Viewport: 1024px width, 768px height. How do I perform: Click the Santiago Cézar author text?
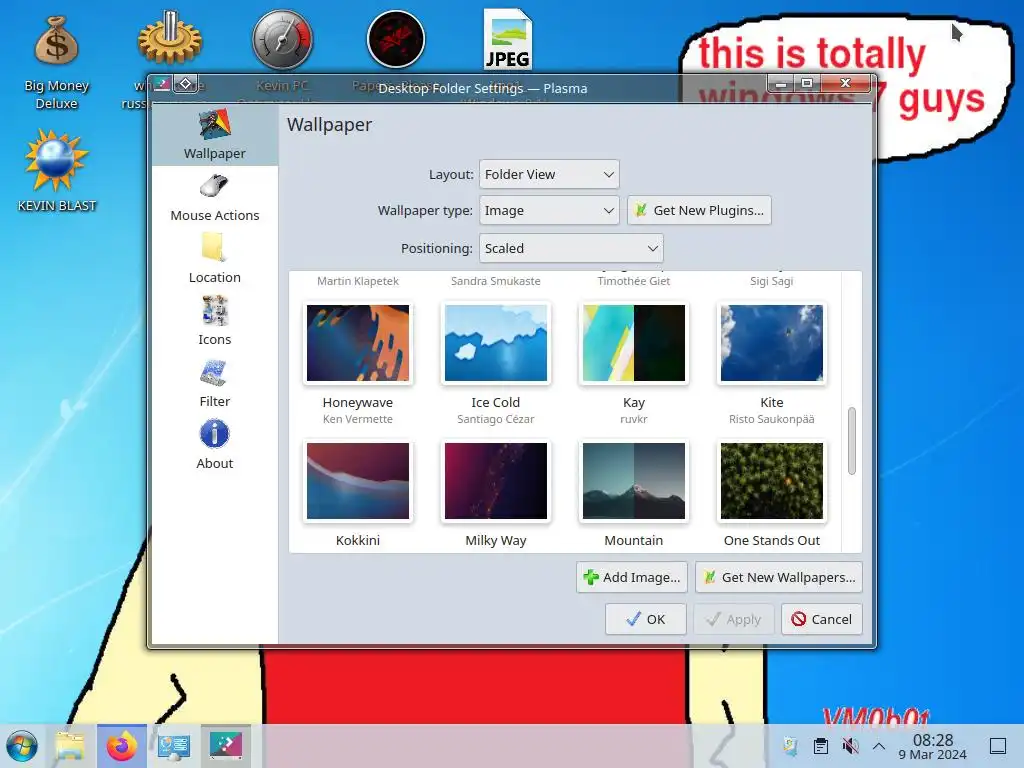(x=496, y=419)
